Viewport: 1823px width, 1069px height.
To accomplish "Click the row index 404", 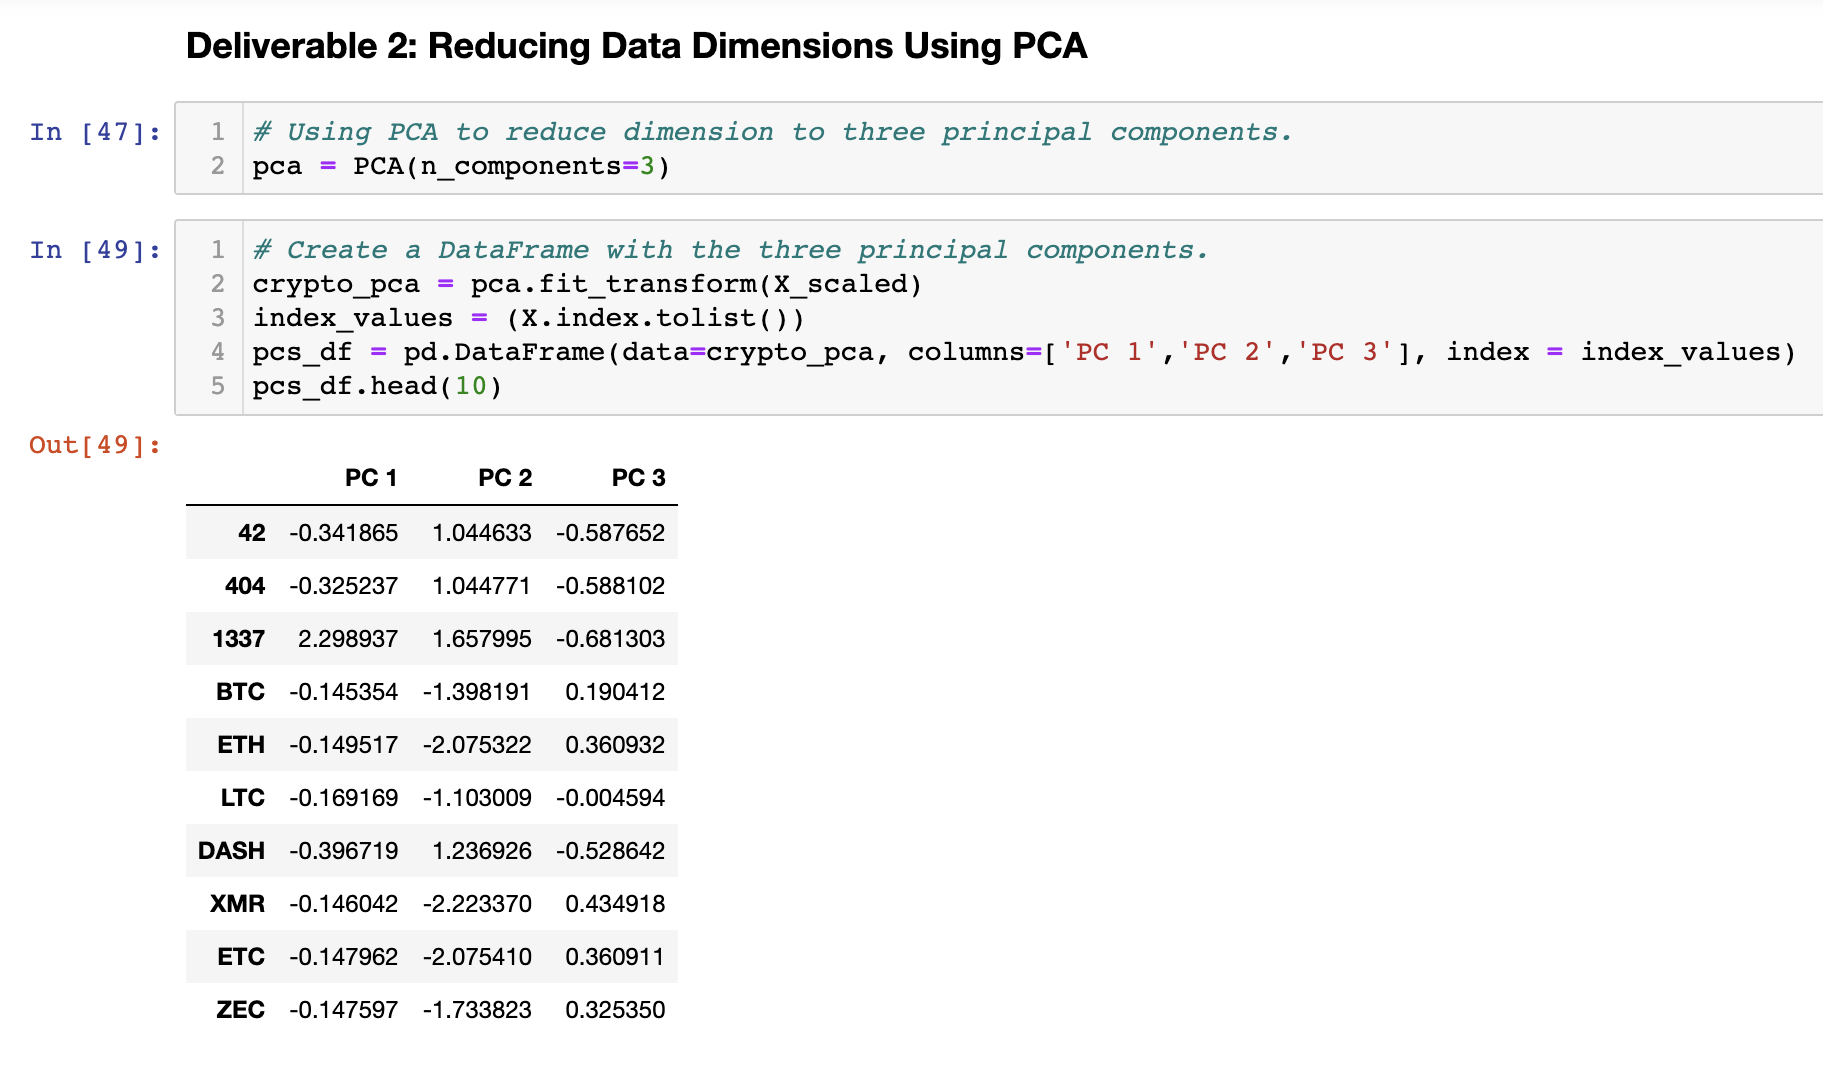I will 245,586.
